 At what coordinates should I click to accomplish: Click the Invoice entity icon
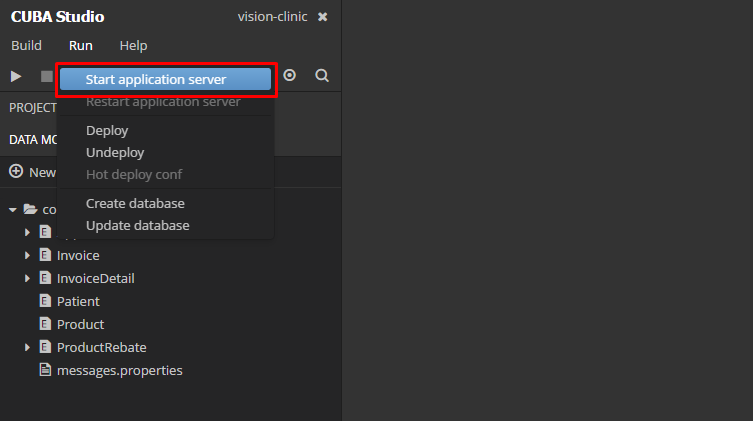pos(45,255)
